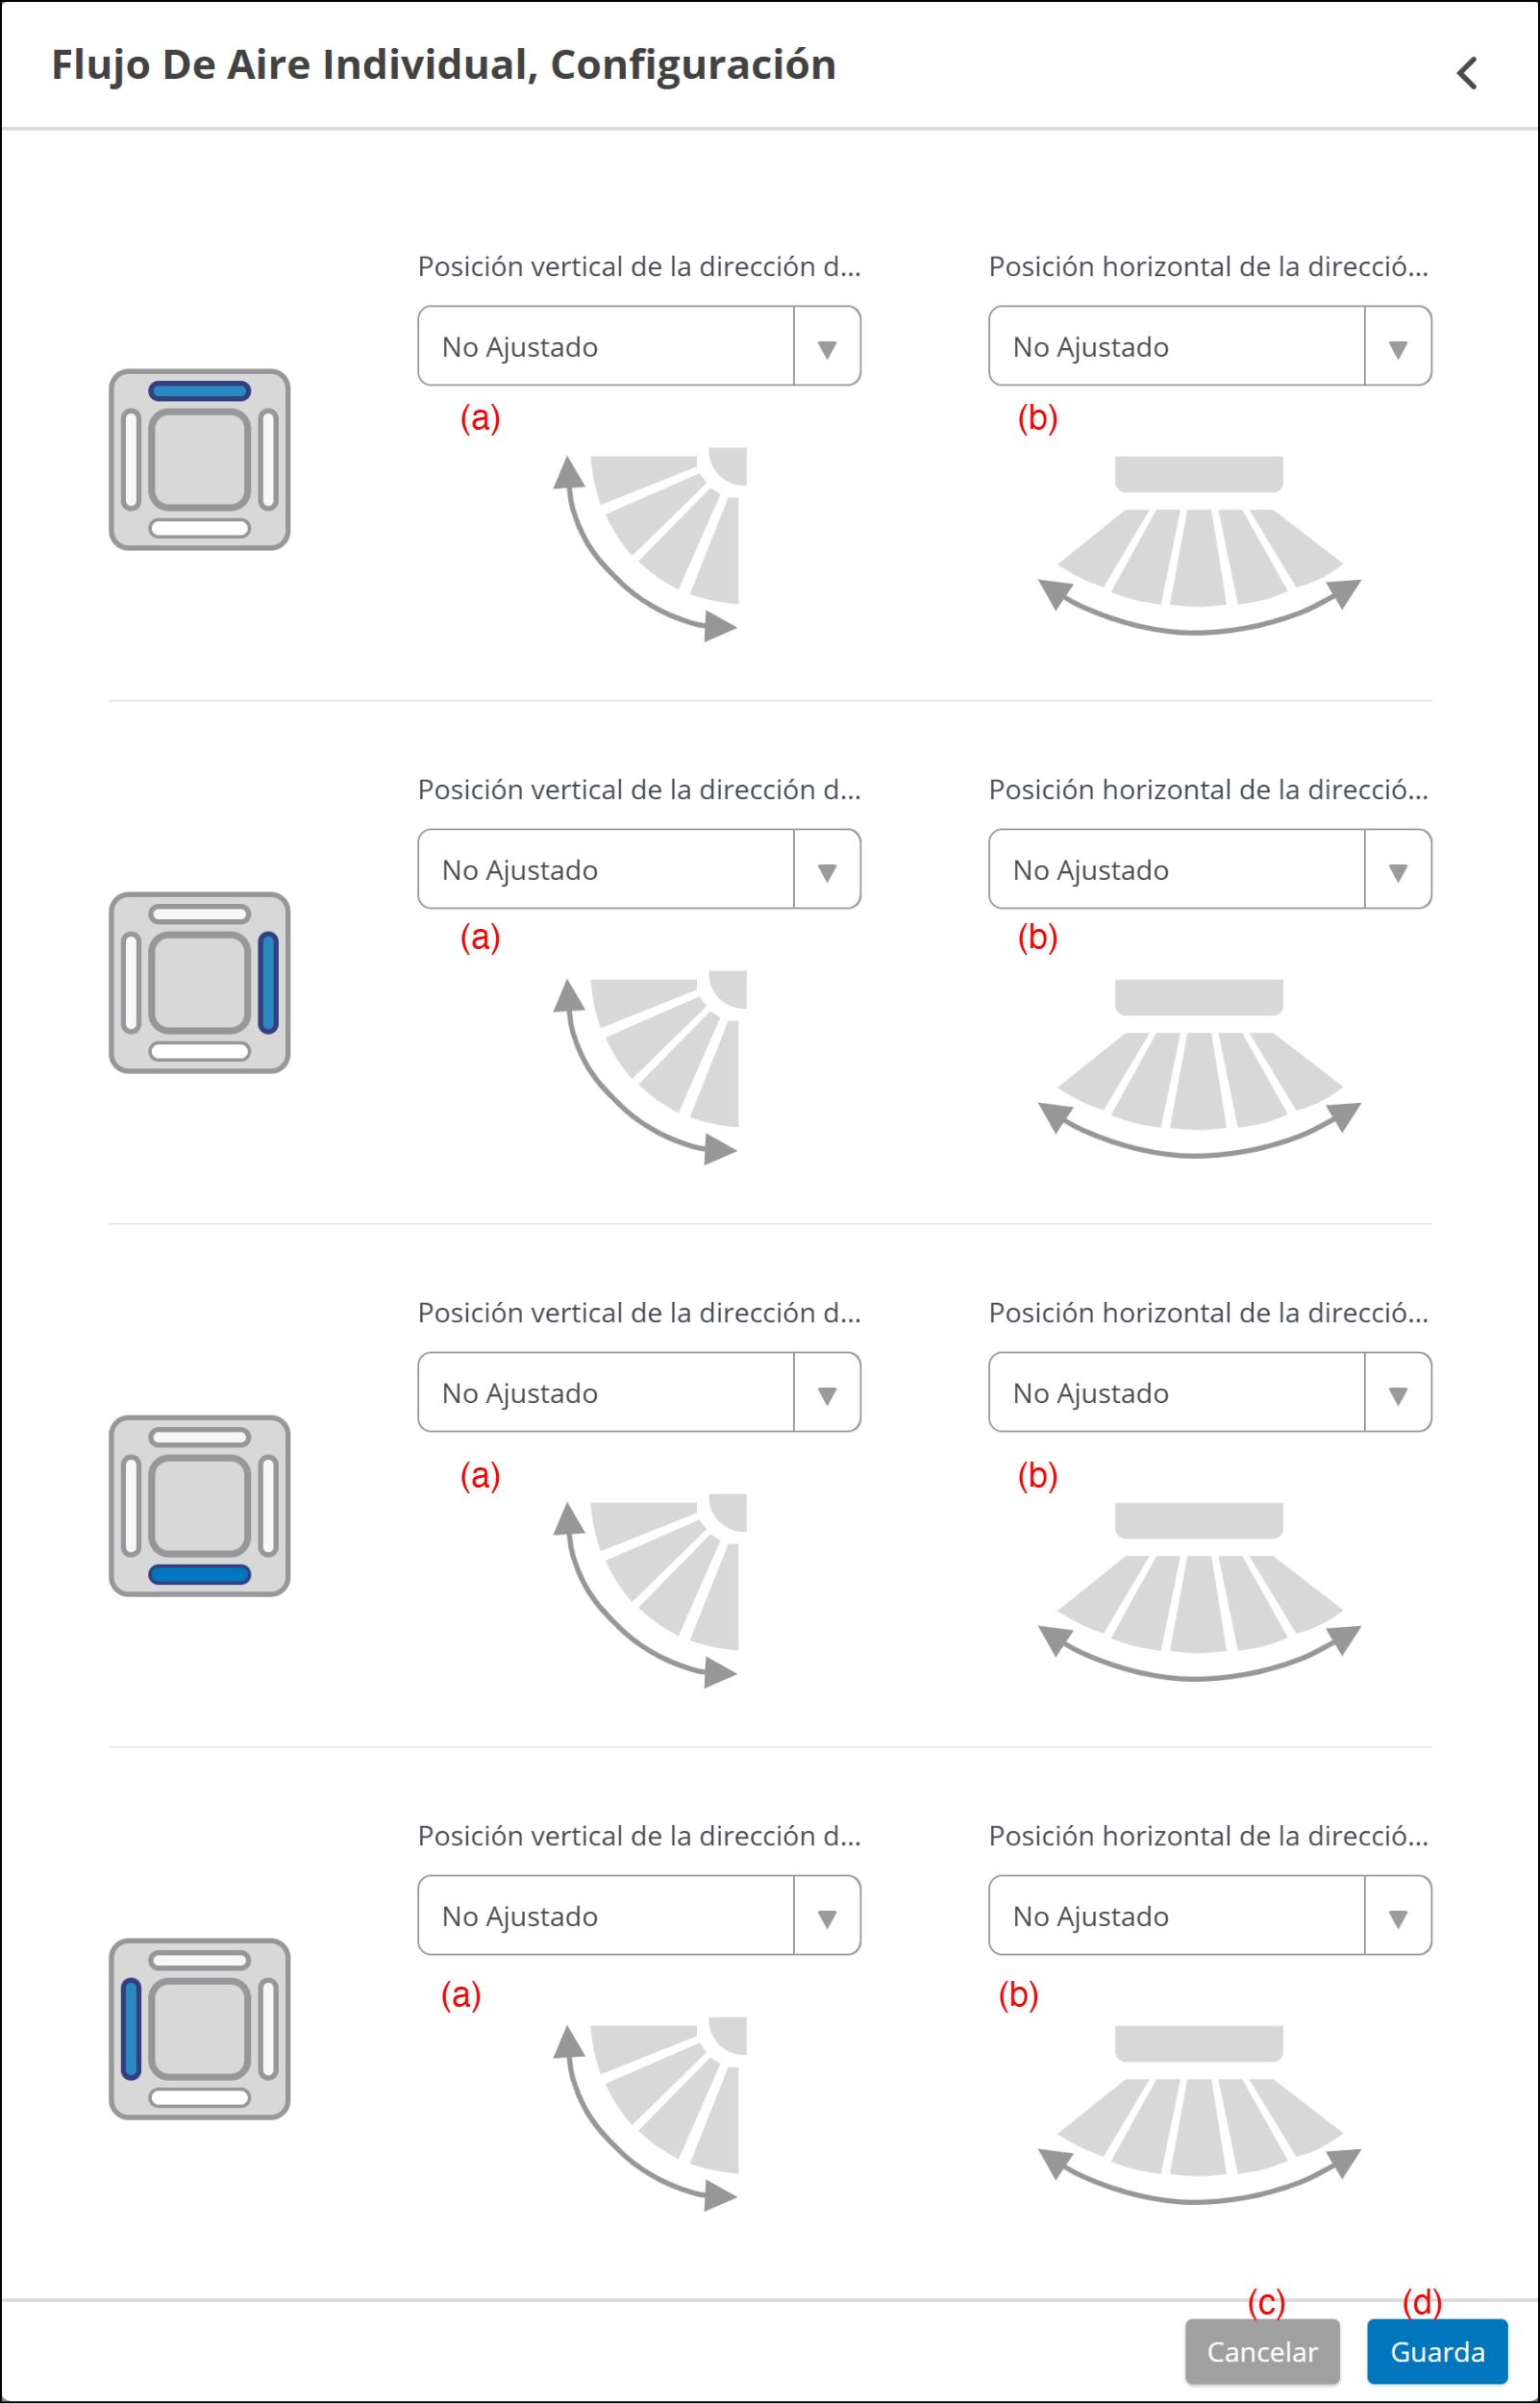Click the horizontal airflow diagram for the top outlet
Viewport: 1540px width, 2404px height.
pyautogui.click(x=1199, y=545)
